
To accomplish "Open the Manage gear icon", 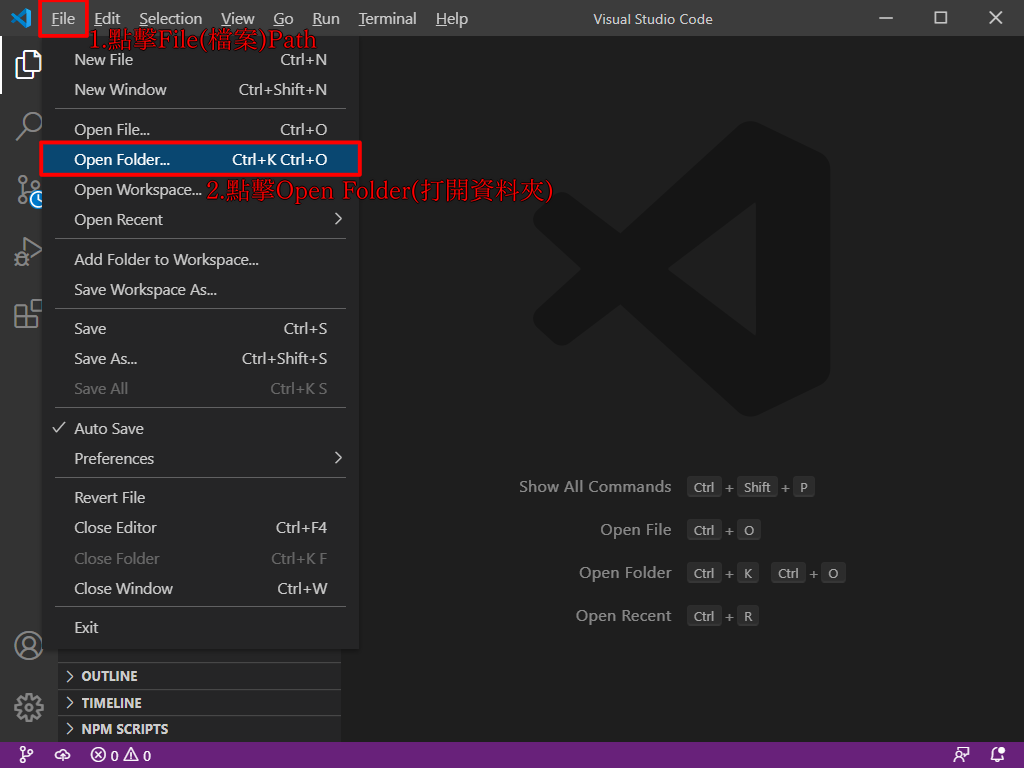I will [x=29, y=707].
